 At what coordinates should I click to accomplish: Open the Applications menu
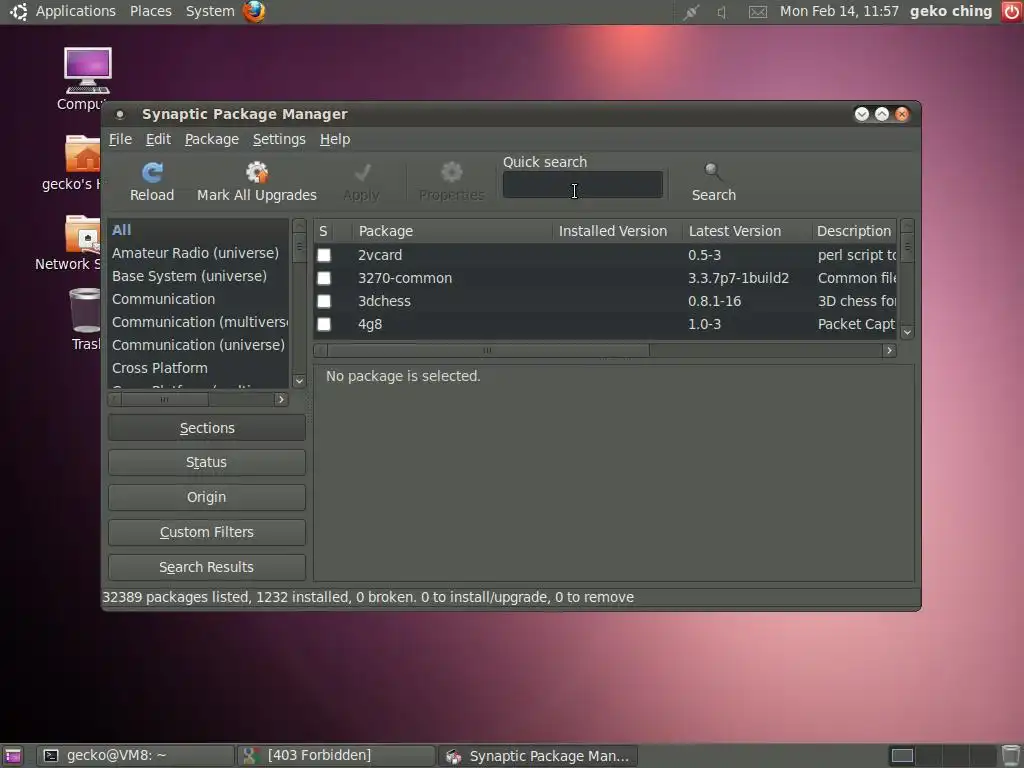point(76,11)
